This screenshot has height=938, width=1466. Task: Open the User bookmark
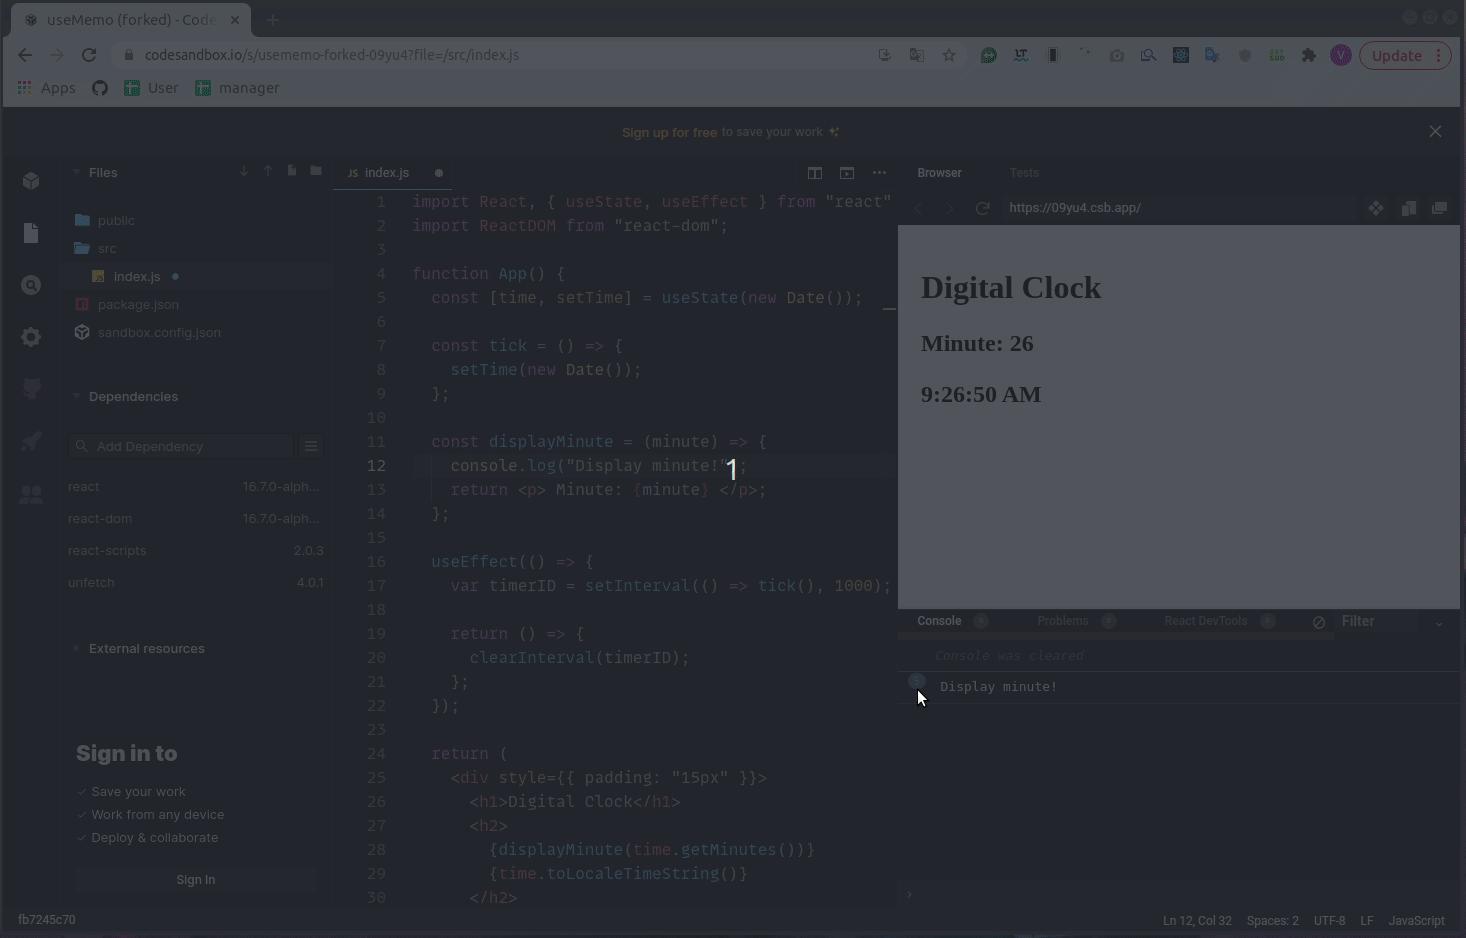pyautogui.click(x=151, y=88)
